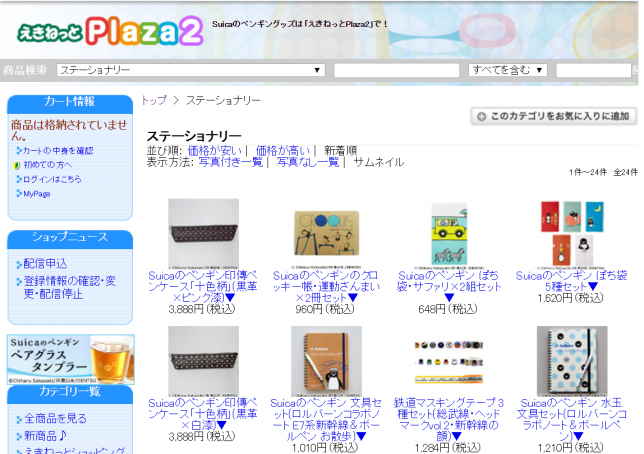Click plus icon on favorites button
Viewport: 644px width, 454px height.
(x=481, y=117)
